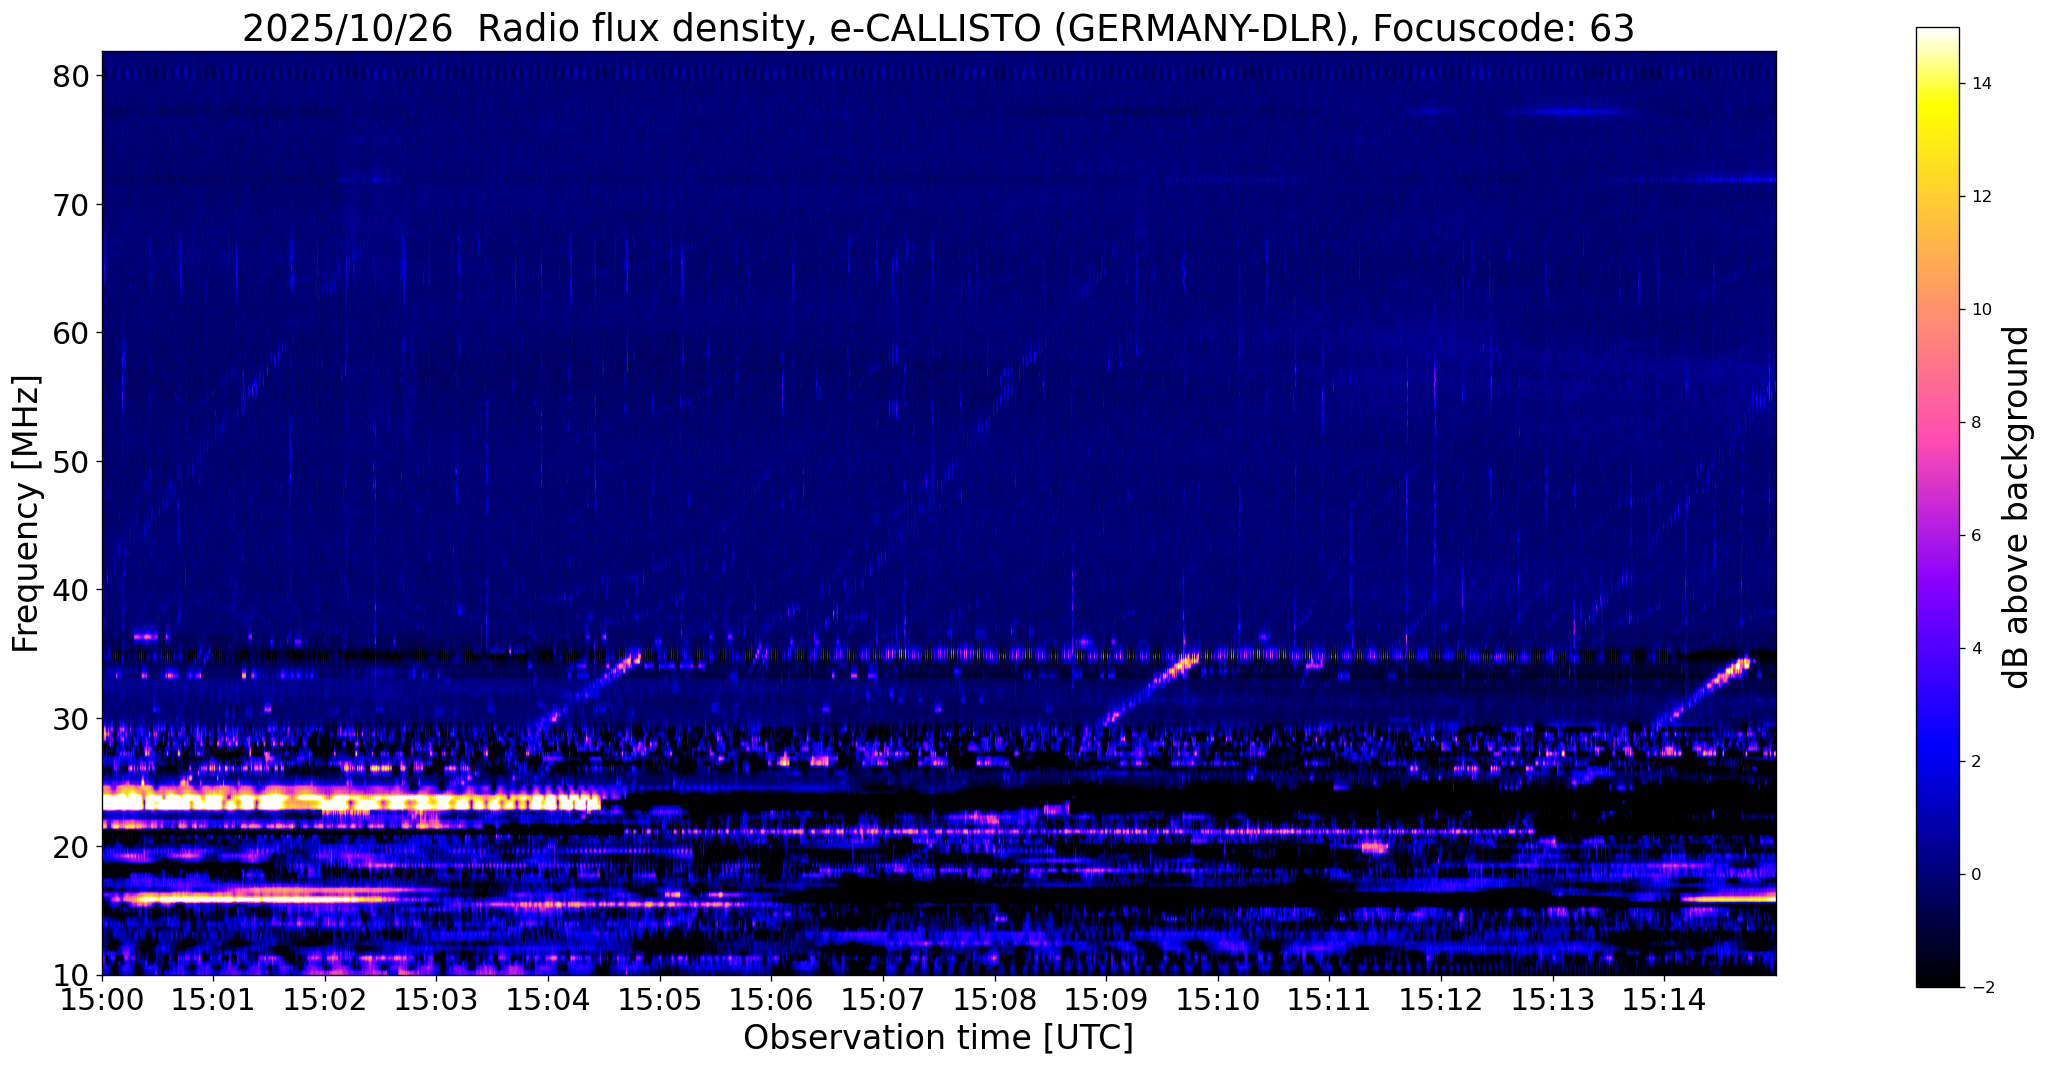Click the pink blob near 20 MHz at 15:11
2047x1067 pixels.
click(x=1376, y=847)
